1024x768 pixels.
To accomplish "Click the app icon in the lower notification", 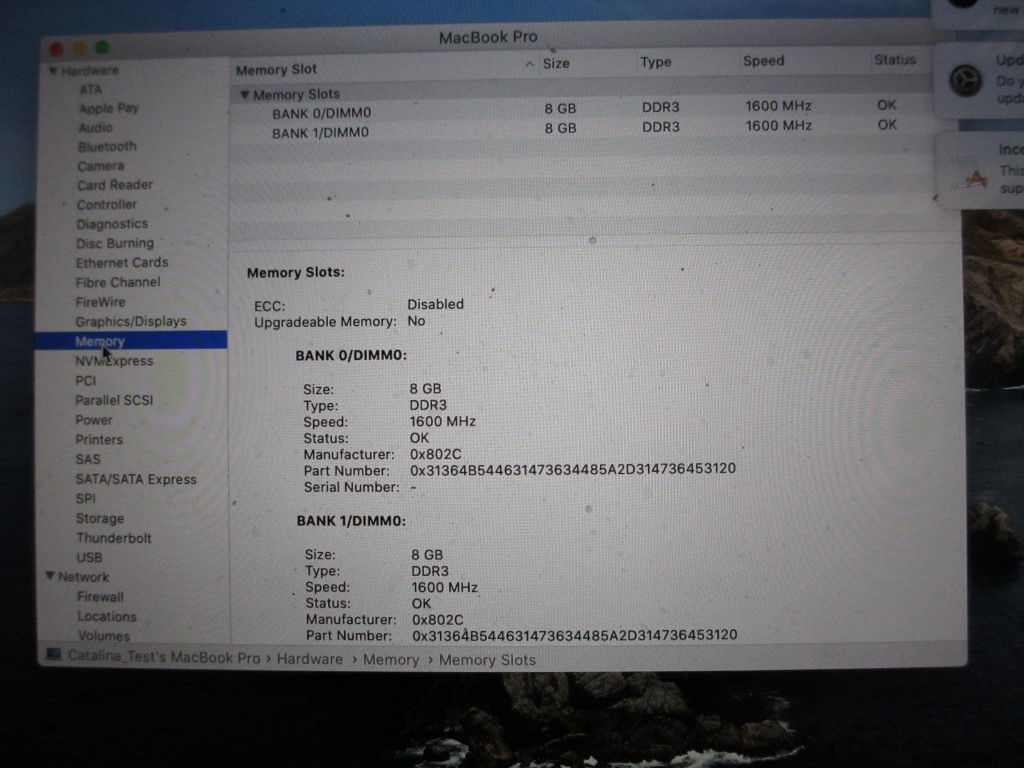I will (976, 178).
